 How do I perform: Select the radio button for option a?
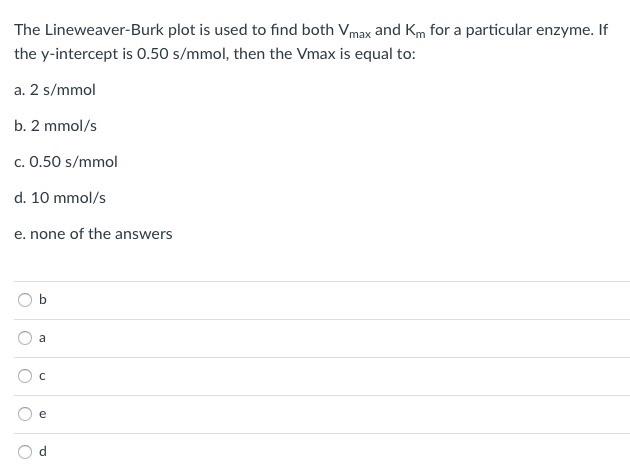coord(22,338)
